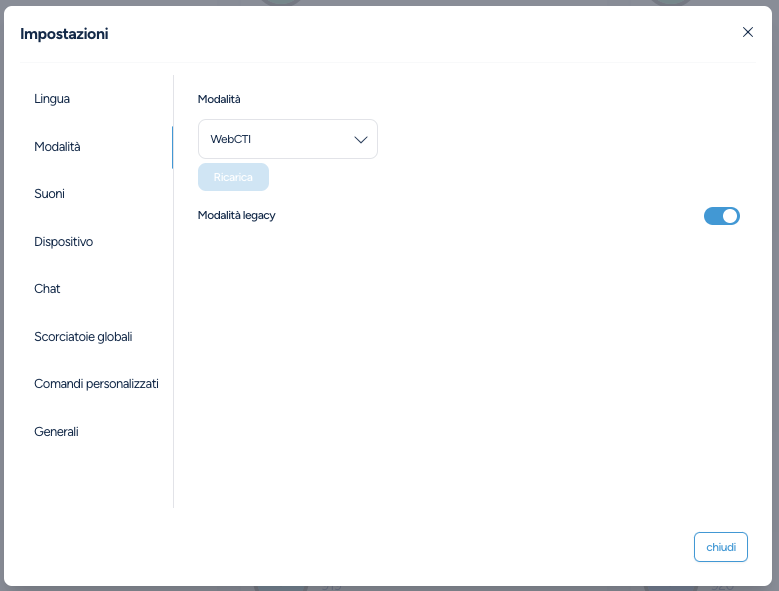The image size is (779, 591).
Task: Open the Lingua settings section
Action: pos(52,99)
